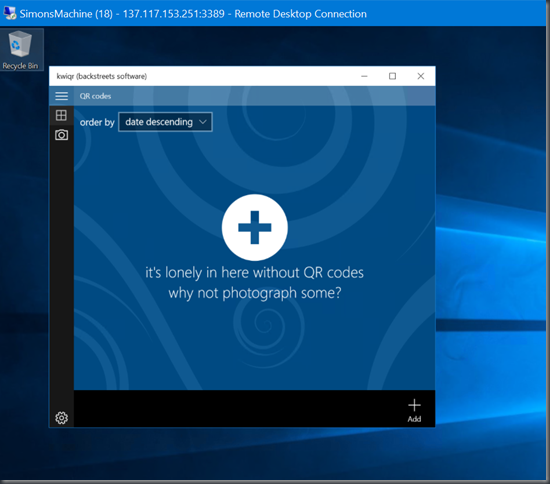Select the Recycle Bin desktop icon
This screenshot has width=550, height=484.
point(21,50)
